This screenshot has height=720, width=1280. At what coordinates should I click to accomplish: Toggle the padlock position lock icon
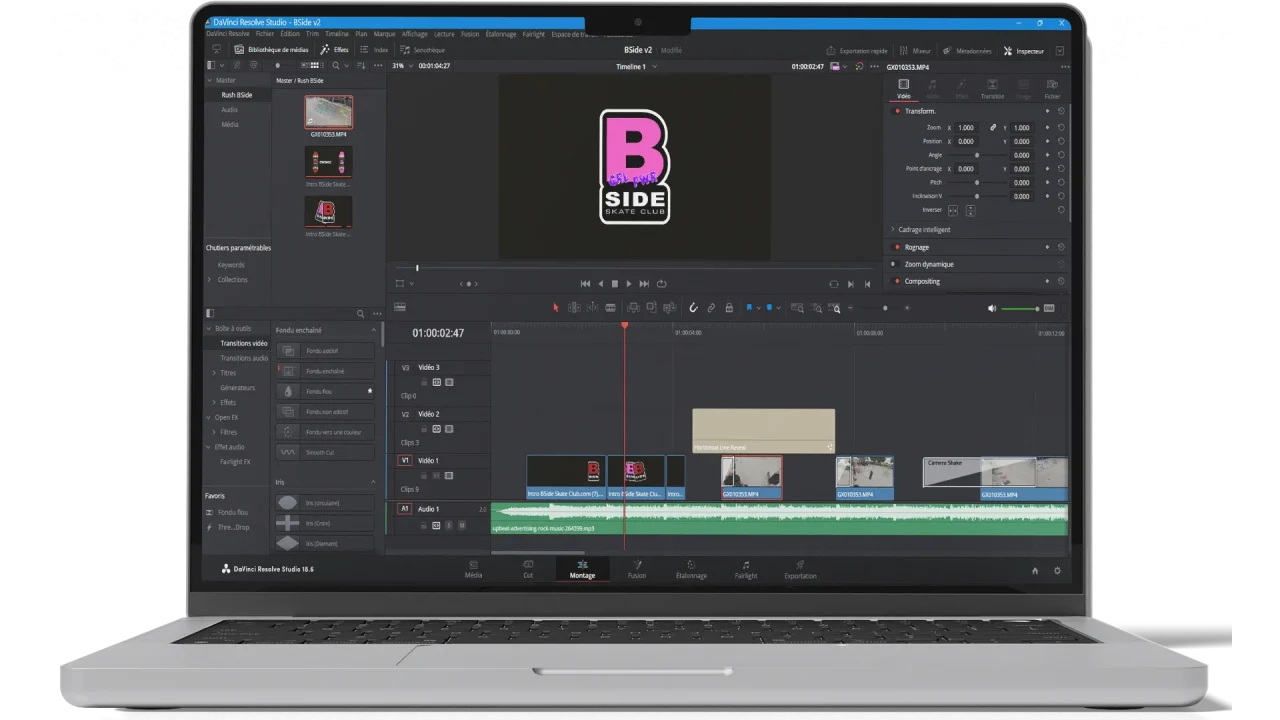pos(729,308)
